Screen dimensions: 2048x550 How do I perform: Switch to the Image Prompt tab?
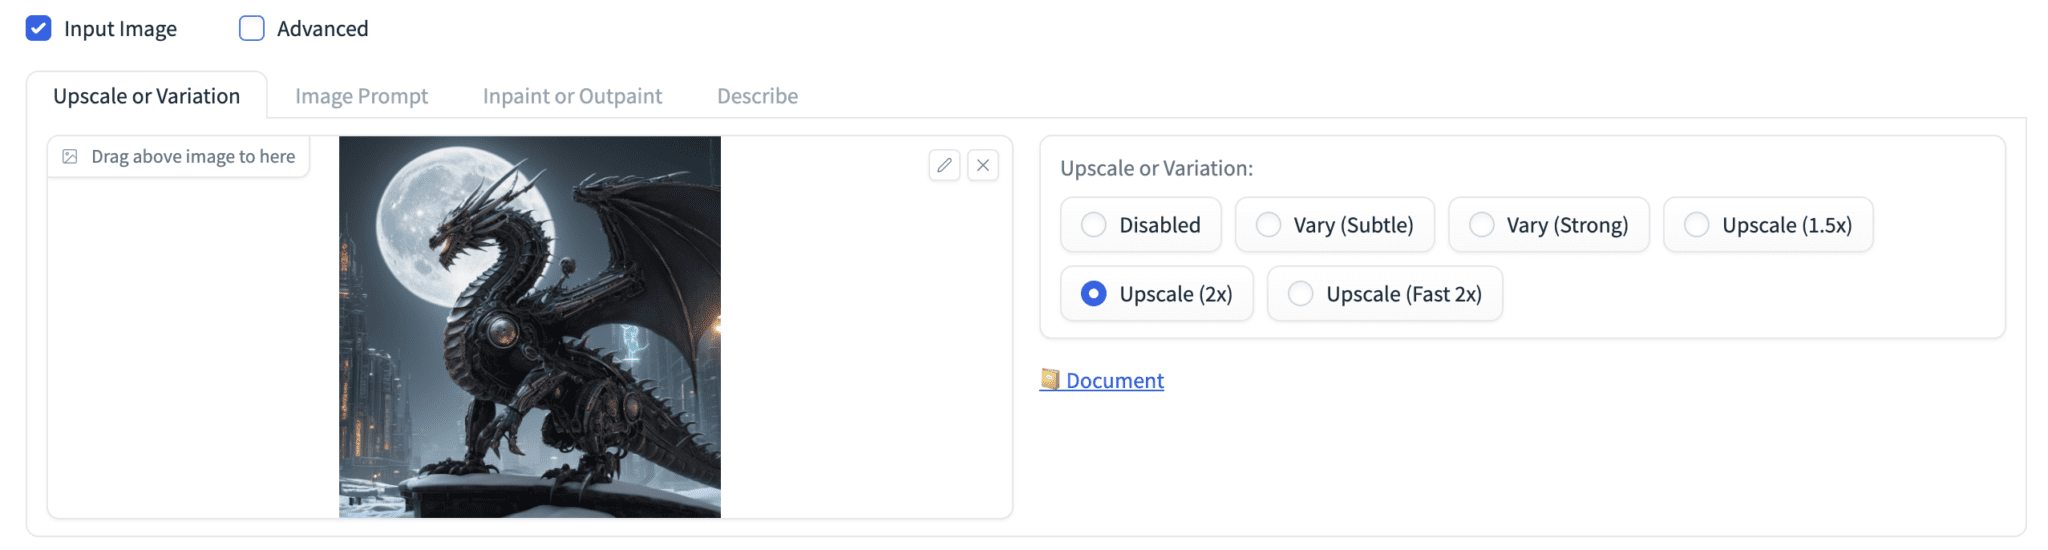(361, 96)
